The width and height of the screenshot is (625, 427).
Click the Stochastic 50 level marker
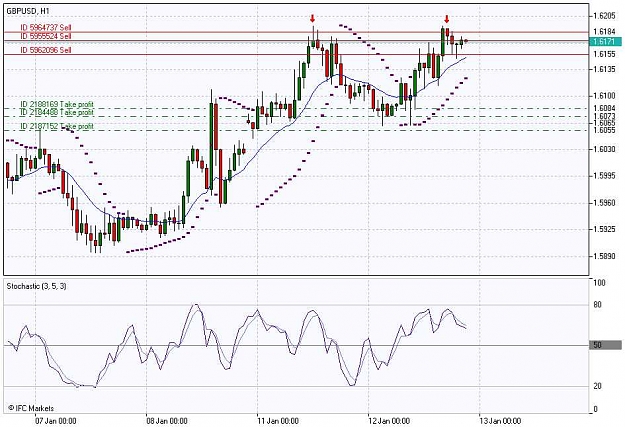point(605,345)
